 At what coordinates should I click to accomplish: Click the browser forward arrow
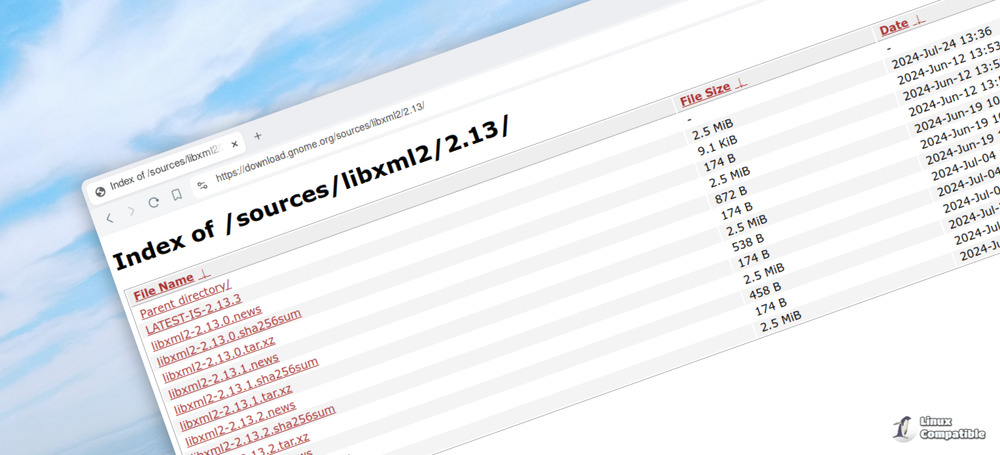pyautogui.click(x=131, y=210)
